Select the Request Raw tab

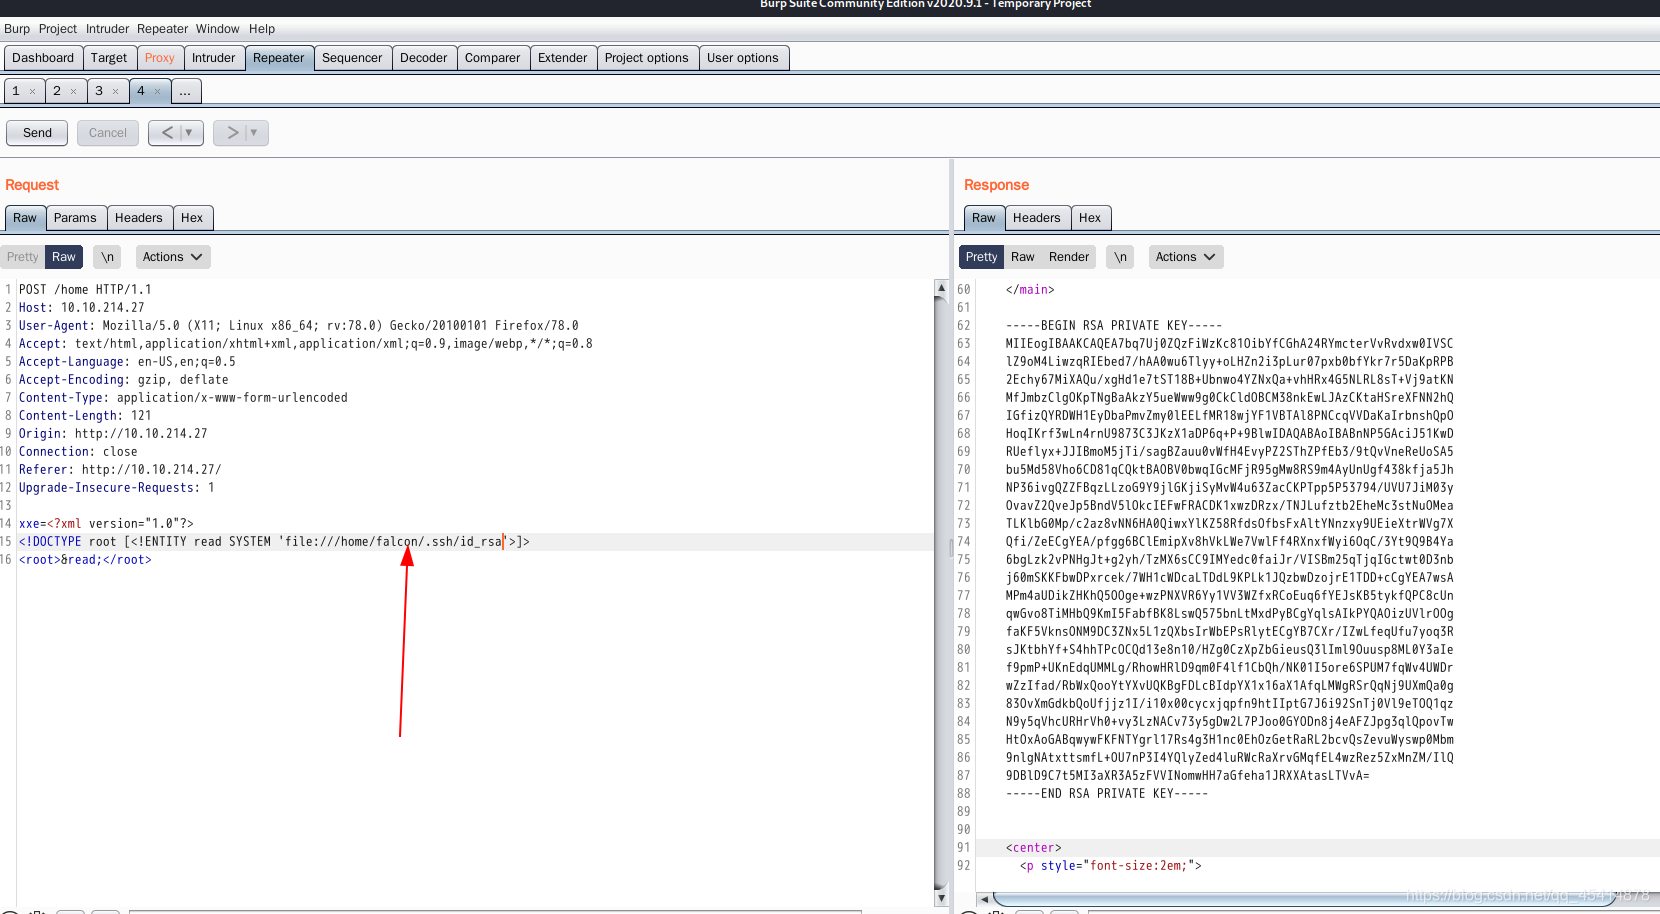pos(25,218)
